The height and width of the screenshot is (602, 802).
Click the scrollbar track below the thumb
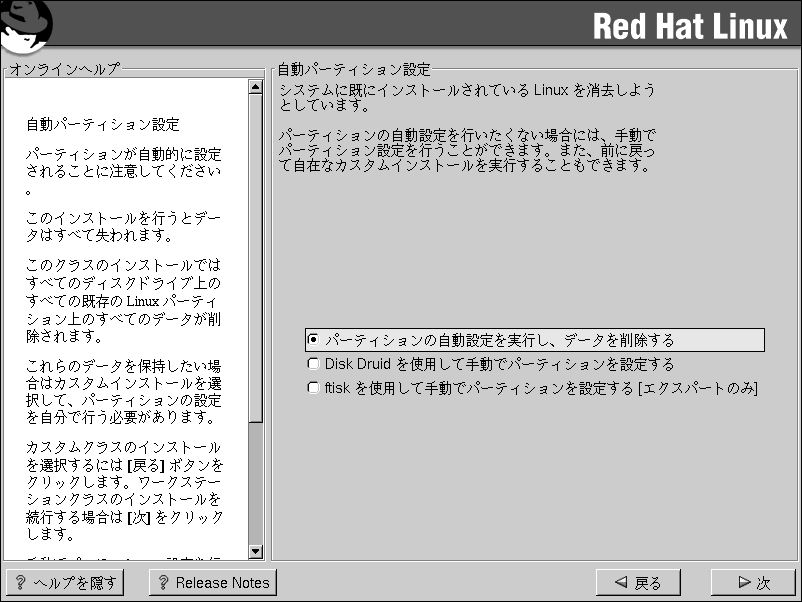pyautogui.click(x=254, y=490)
